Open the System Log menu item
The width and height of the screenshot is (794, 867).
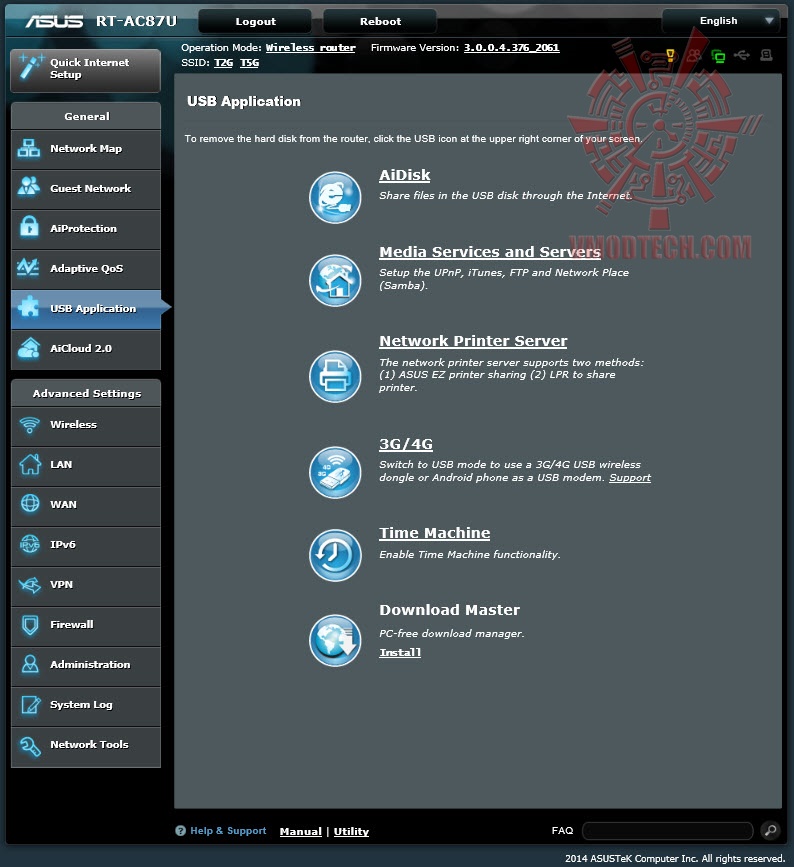[86, 705]
